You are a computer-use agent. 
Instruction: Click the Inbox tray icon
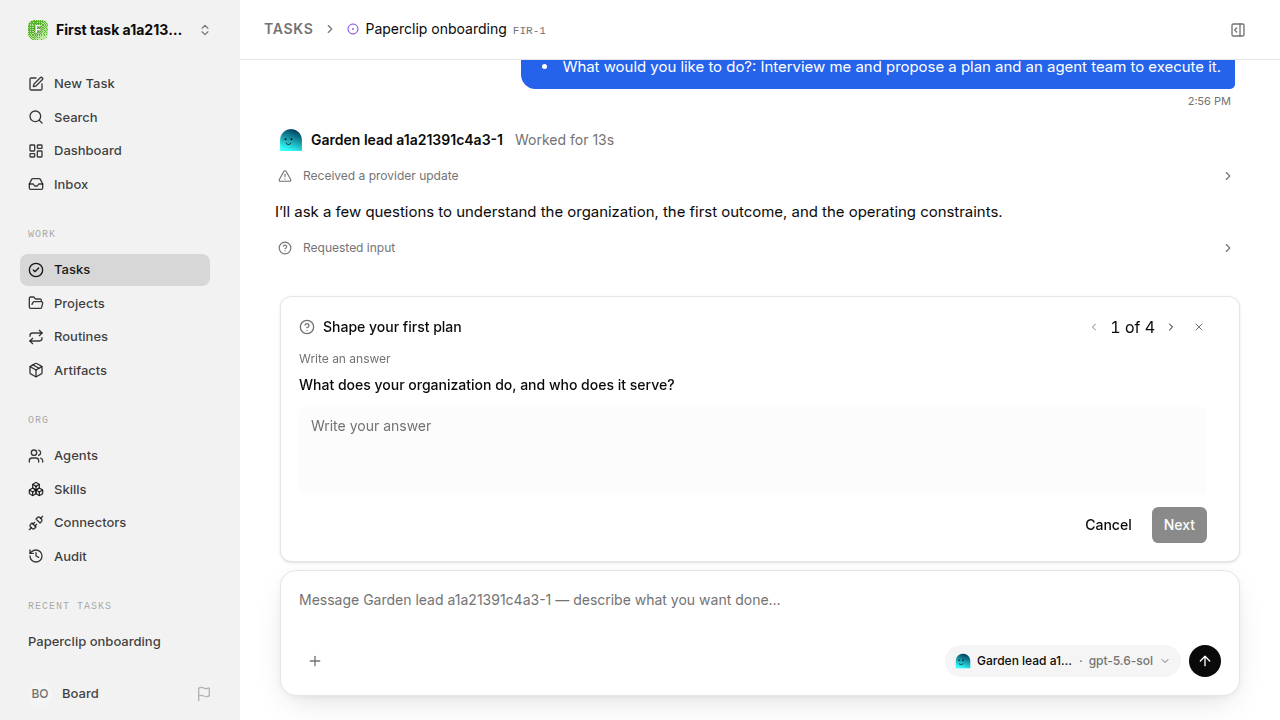pyautogui.click(x=36, y=185)
